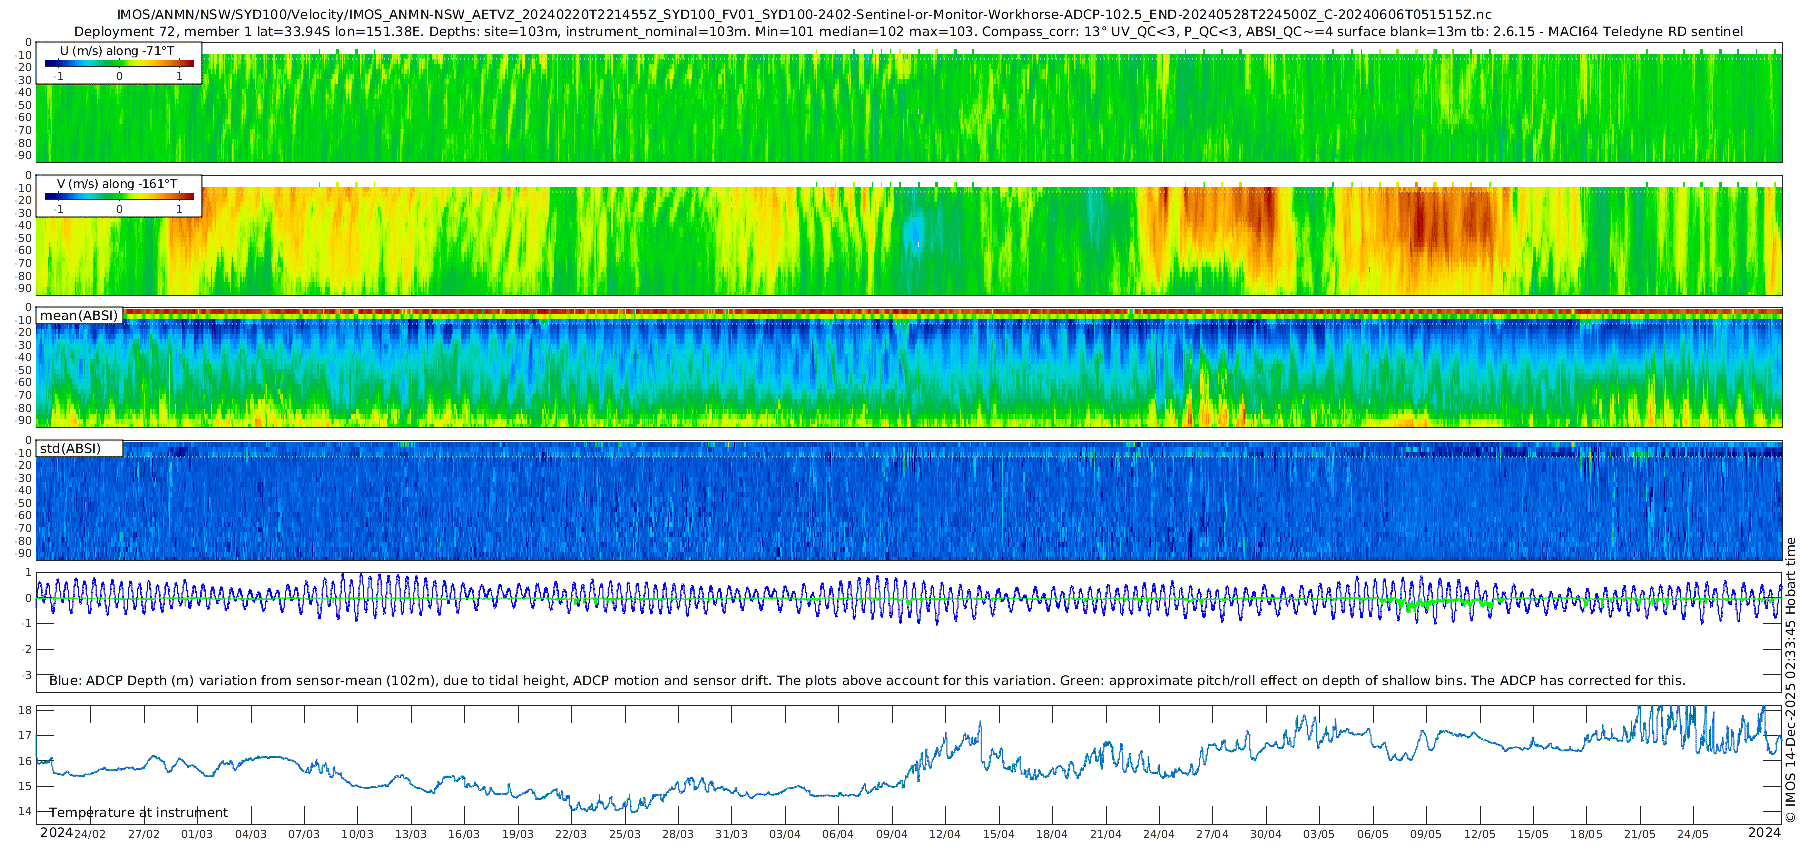
Task: Select the 01/03 date tick label
Action: pos(197,835)
